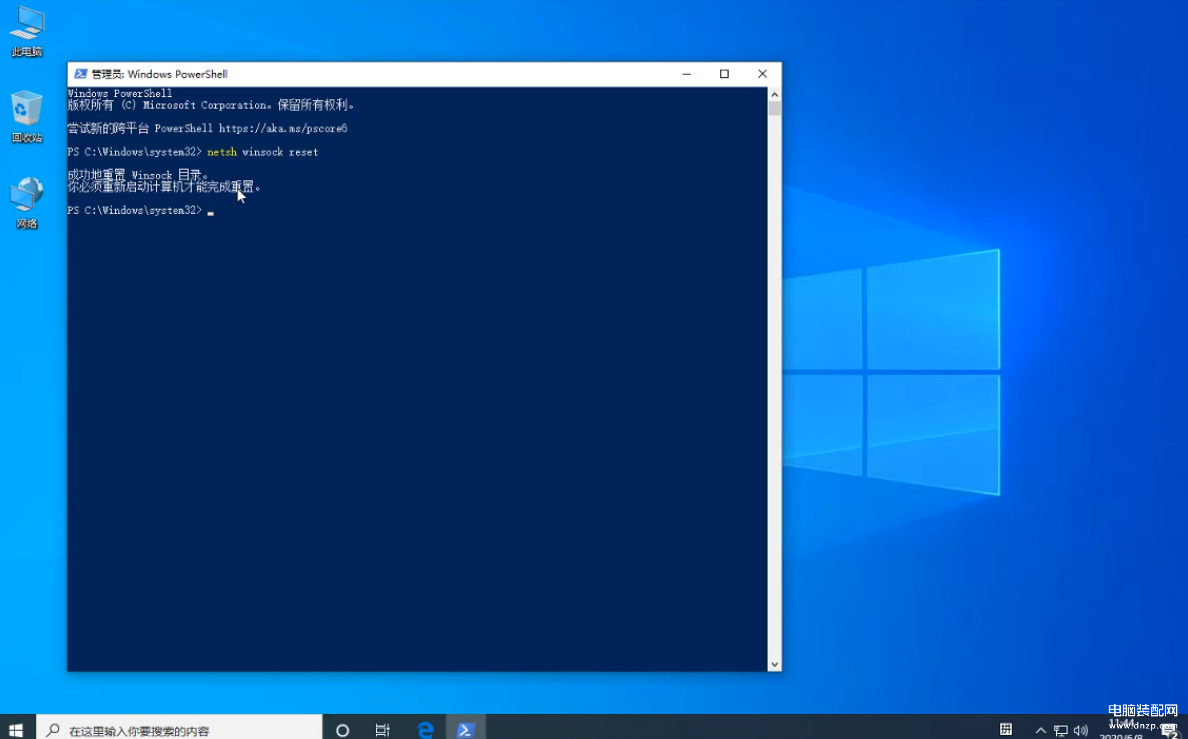Click the 'netsh winsock reset' command text

pyautogui.click(x=262, y=152)
